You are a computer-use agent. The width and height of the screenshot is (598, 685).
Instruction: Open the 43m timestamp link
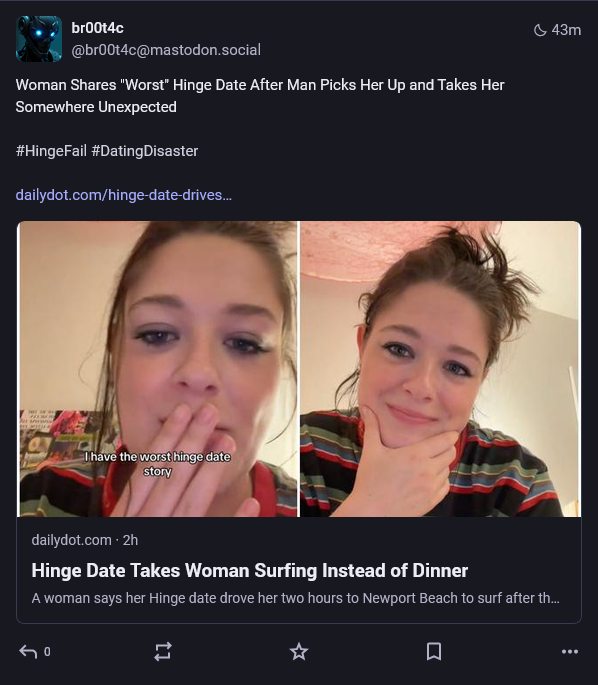point(566,30)
